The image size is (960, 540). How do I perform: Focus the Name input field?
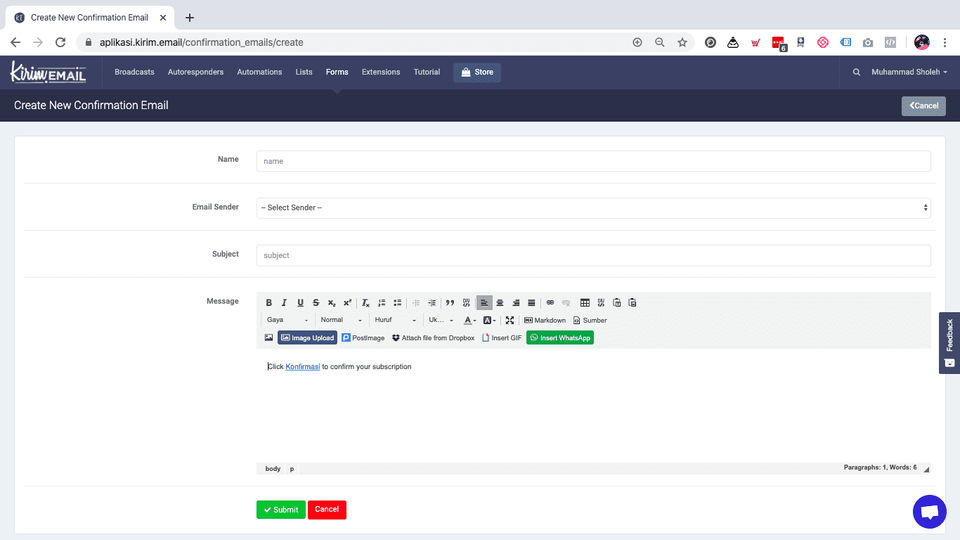593,161
